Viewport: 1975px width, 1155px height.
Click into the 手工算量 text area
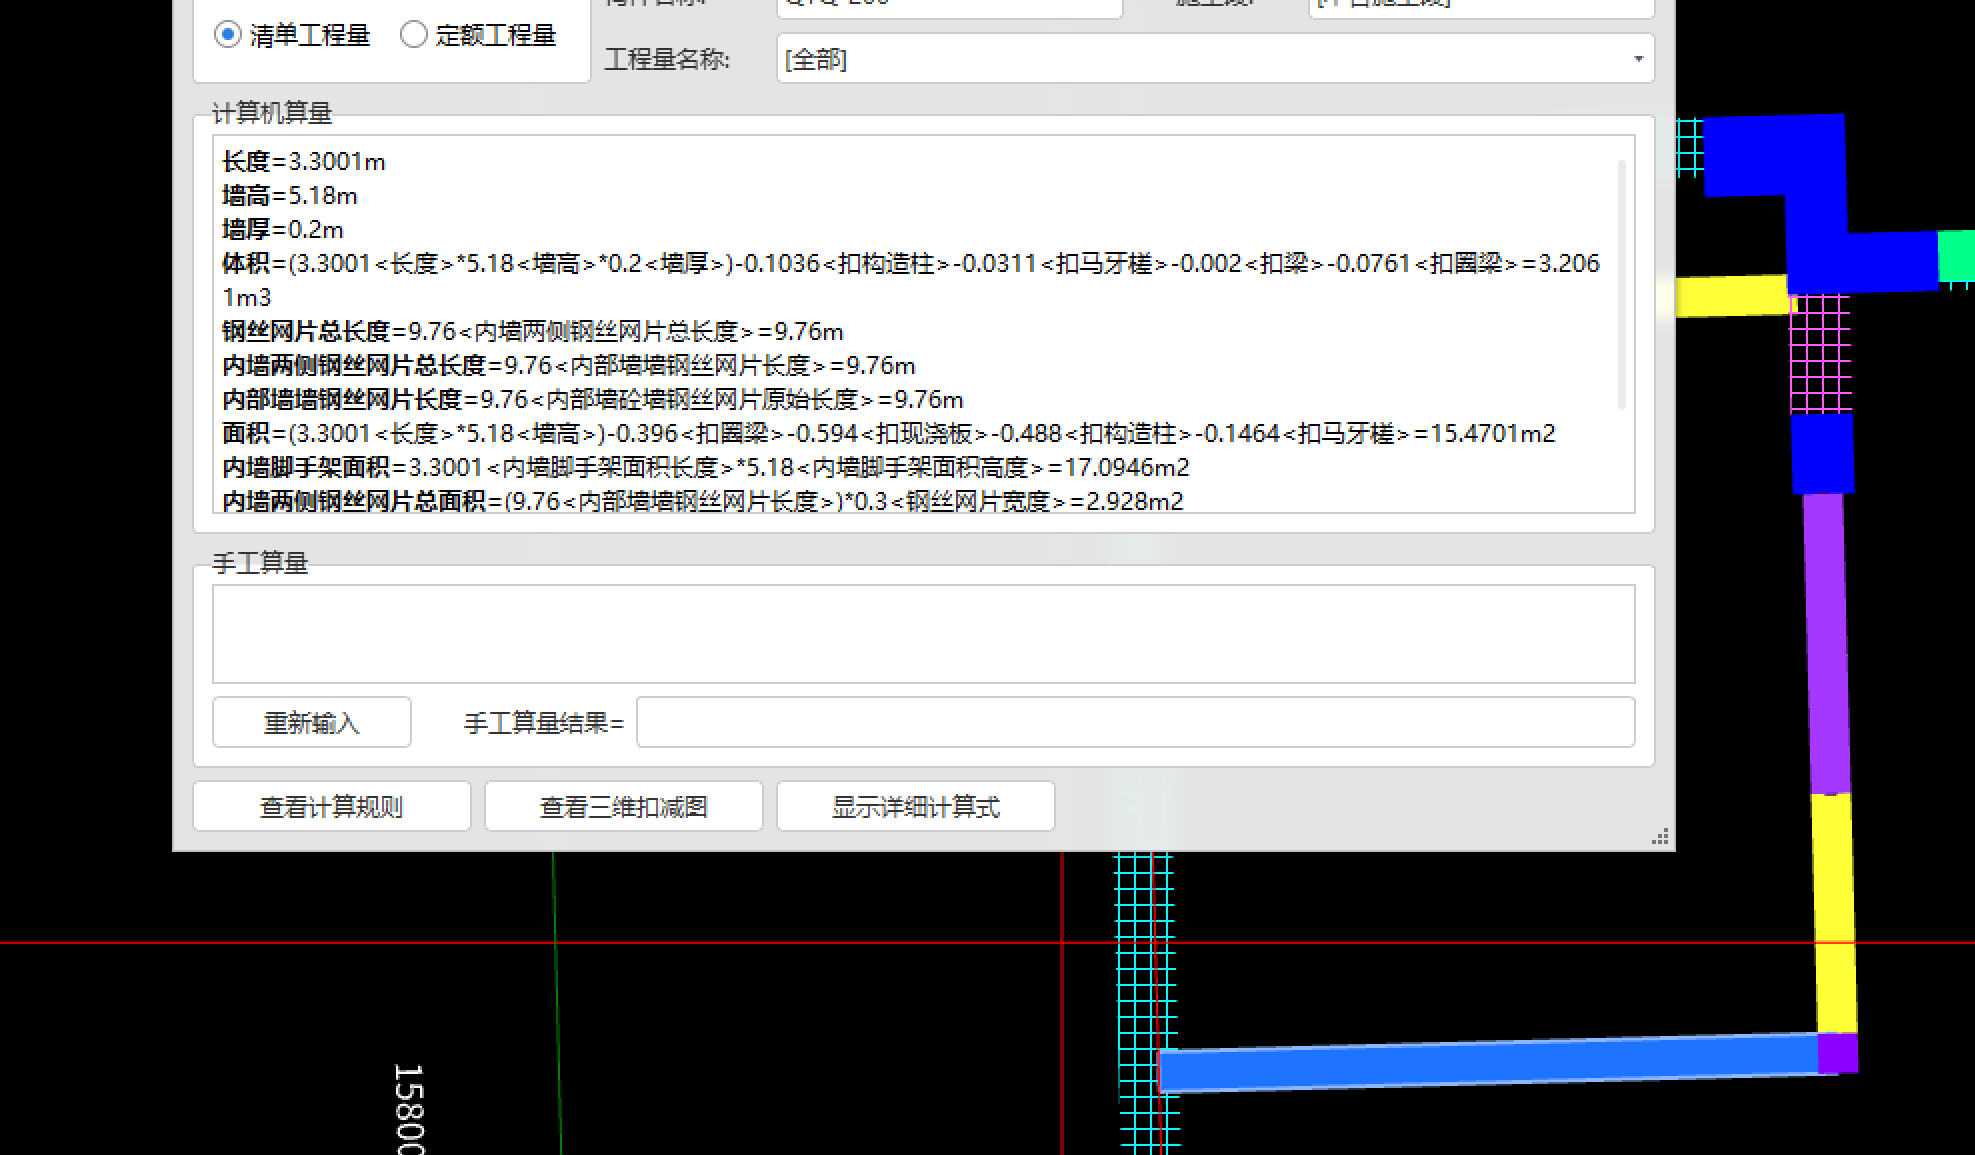(924, 634)
